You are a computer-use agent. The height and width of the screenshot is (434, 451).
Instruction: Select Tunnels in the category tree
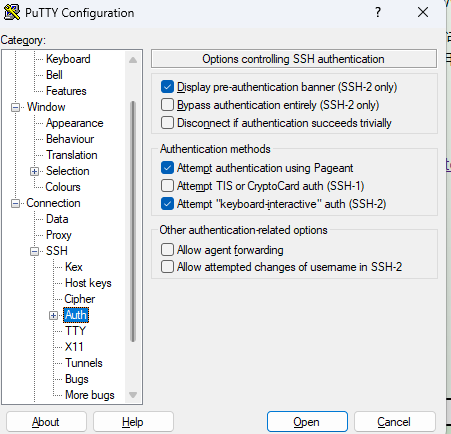coord(84,363)
